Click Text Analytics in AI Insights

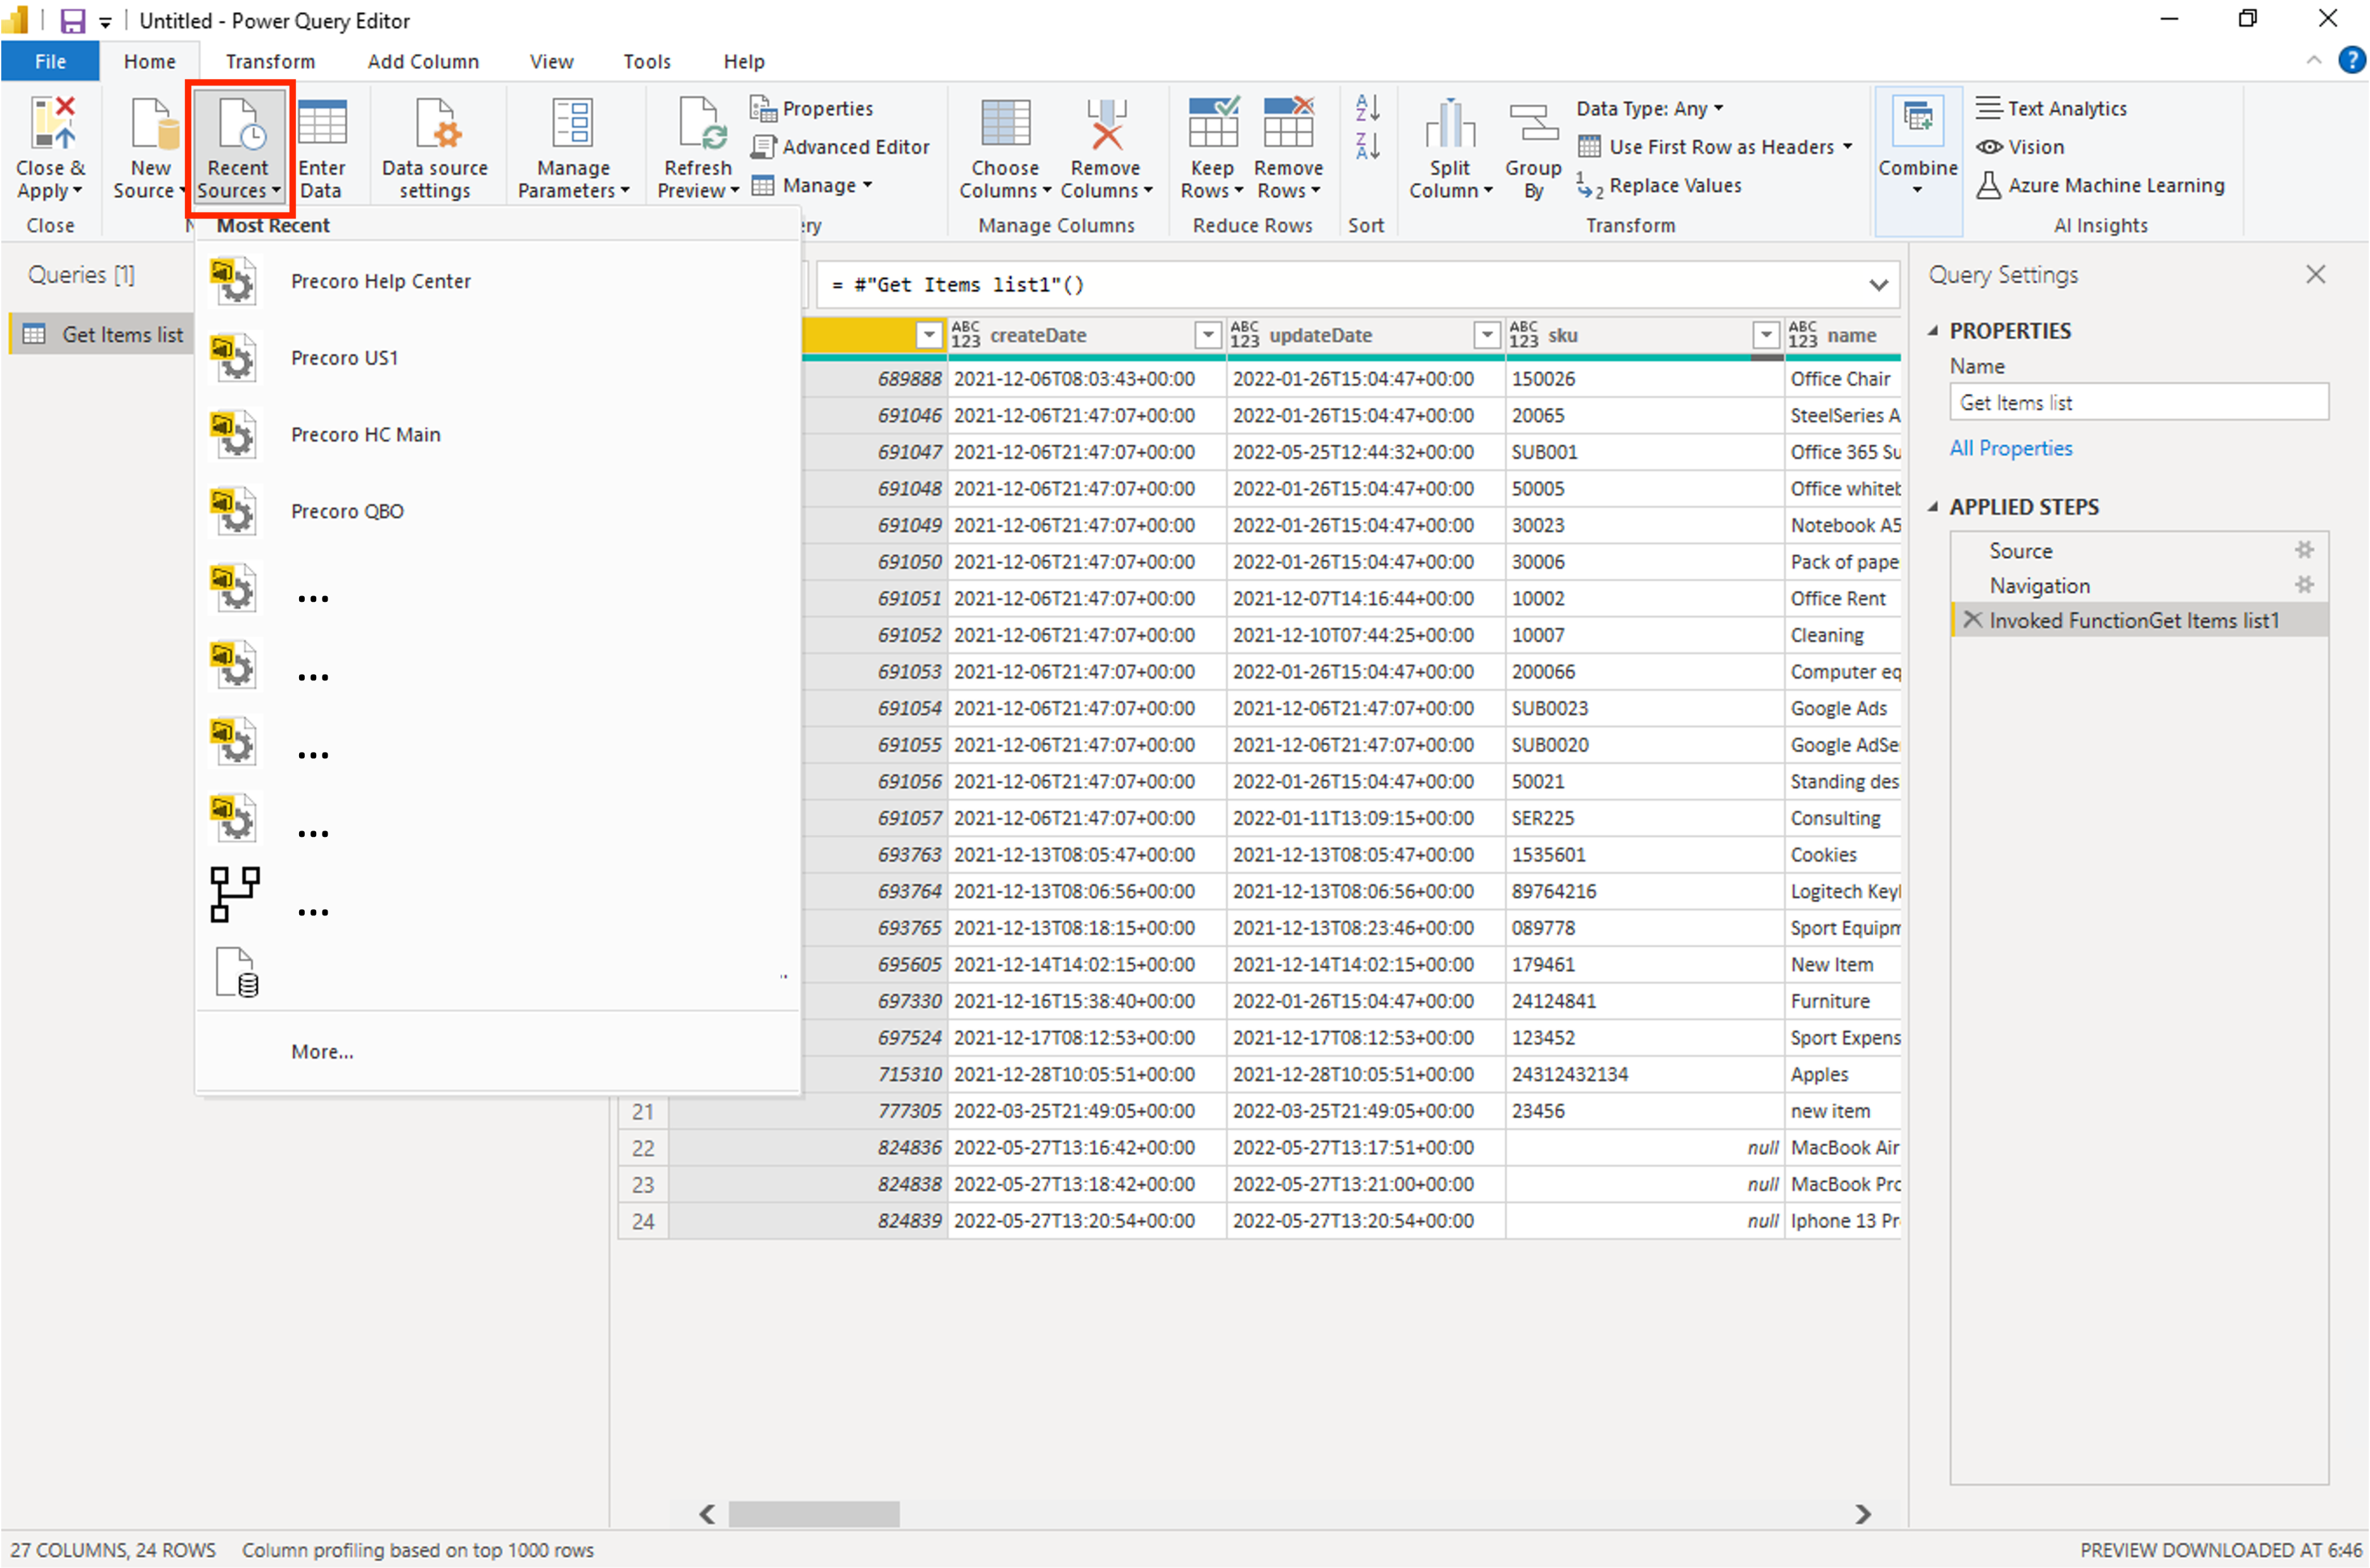[2051, 108]
